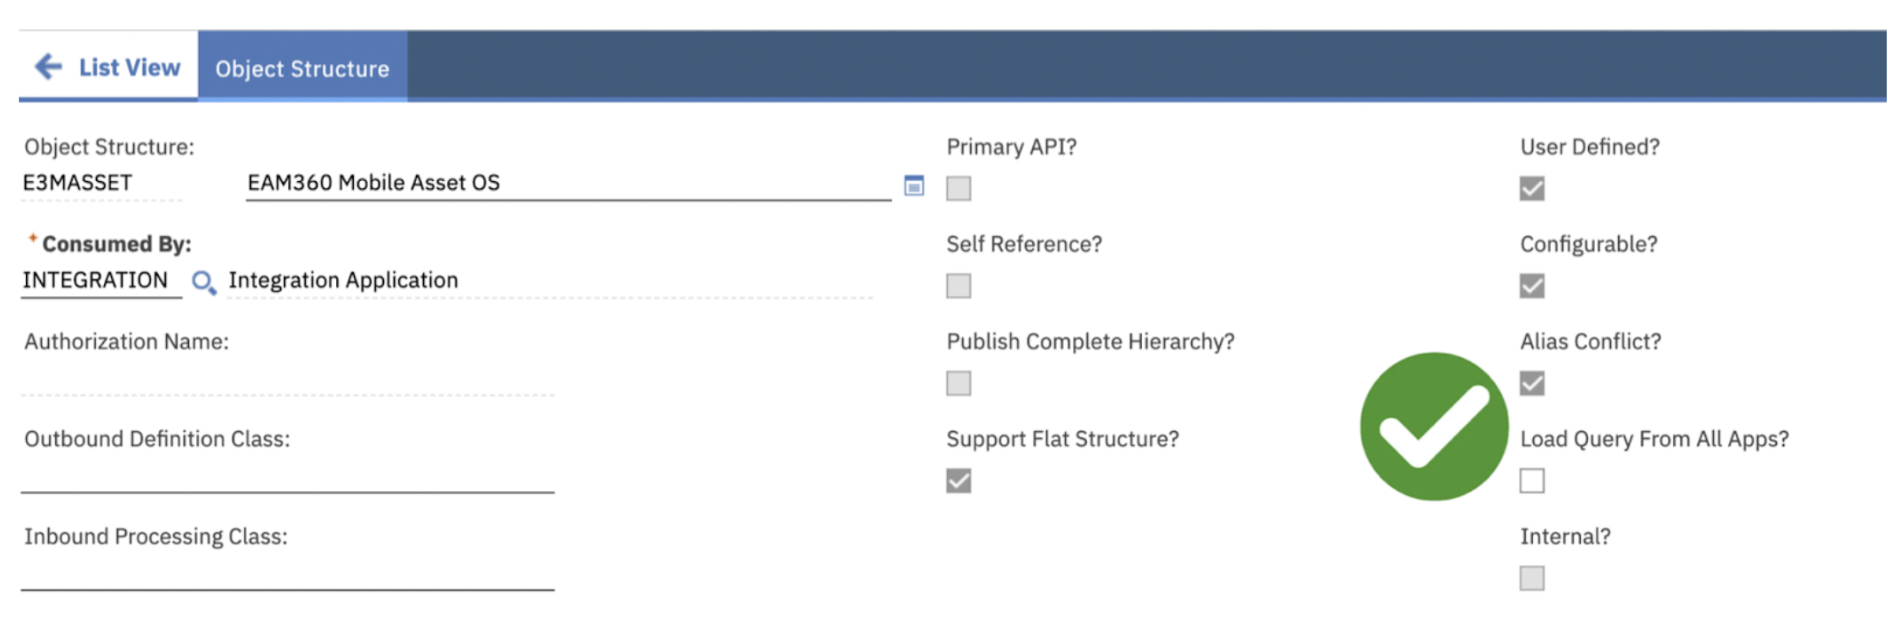Uncheck Support Flat Structure checkbox
Viewport: 1888px width, 627px height.
tap(958, 481)
